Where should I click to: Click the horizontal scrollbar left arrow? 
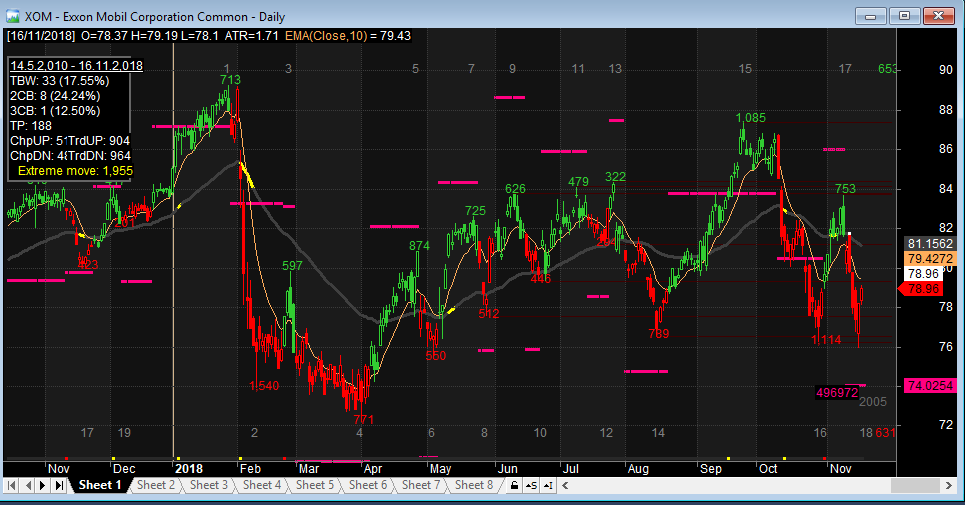[x=565, y=485]
